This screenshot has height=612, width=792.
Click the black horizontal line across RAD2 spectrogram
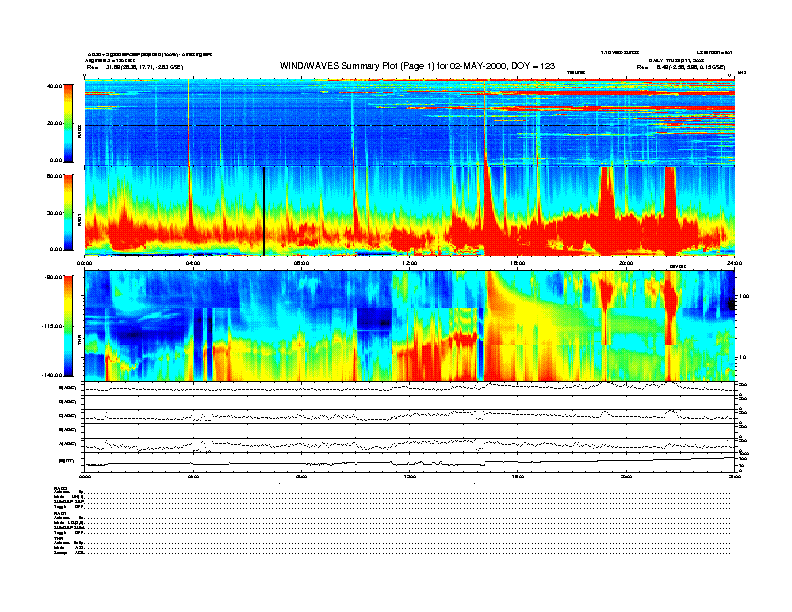409,125
